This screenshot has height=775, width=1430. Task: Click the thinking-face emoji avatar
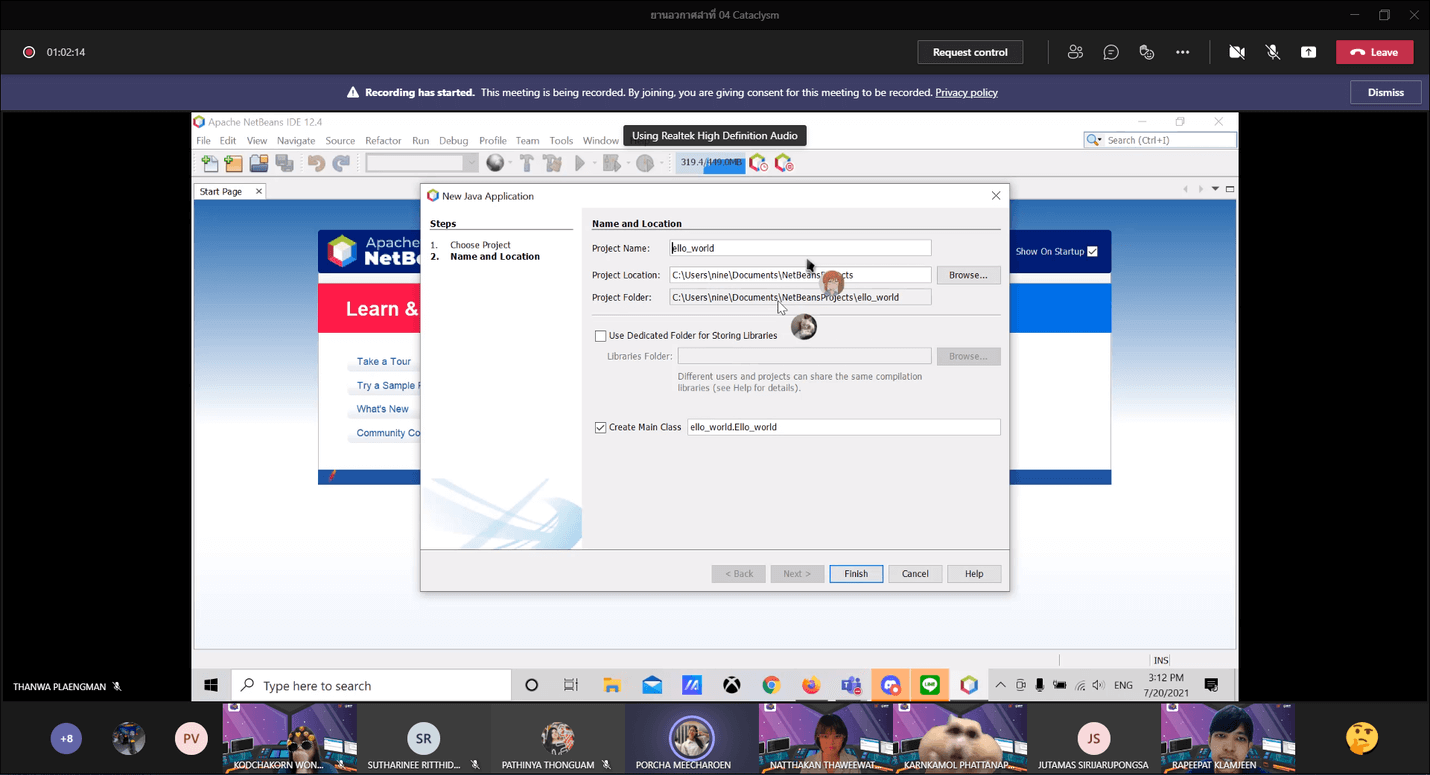(x=1362, y=739)
